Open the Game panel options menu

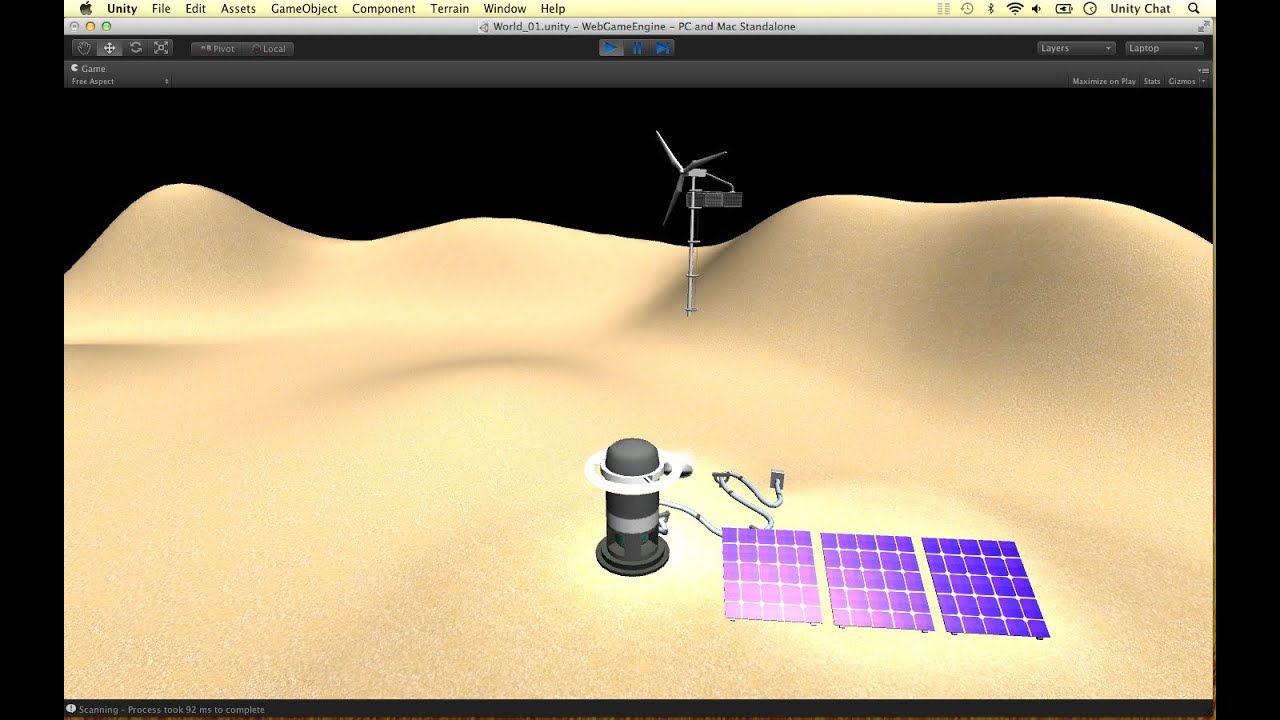point(1204,70)
